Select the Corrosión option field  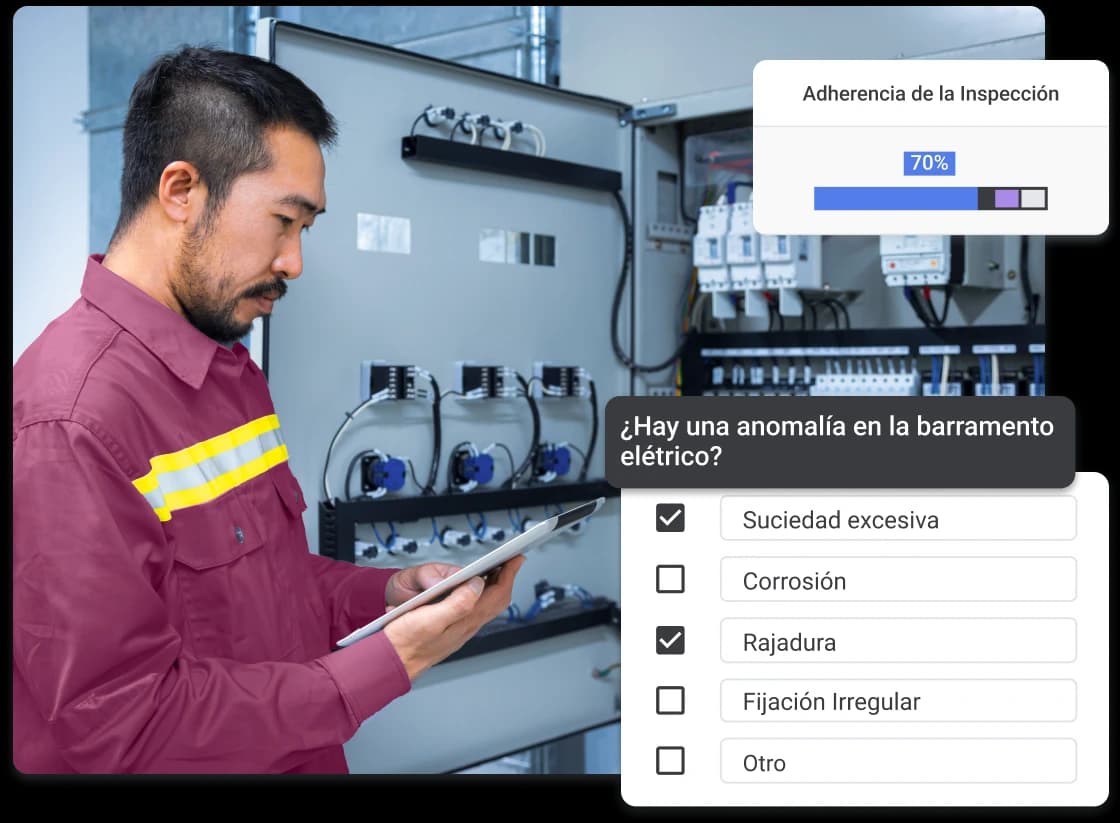[x=897, y=580]
